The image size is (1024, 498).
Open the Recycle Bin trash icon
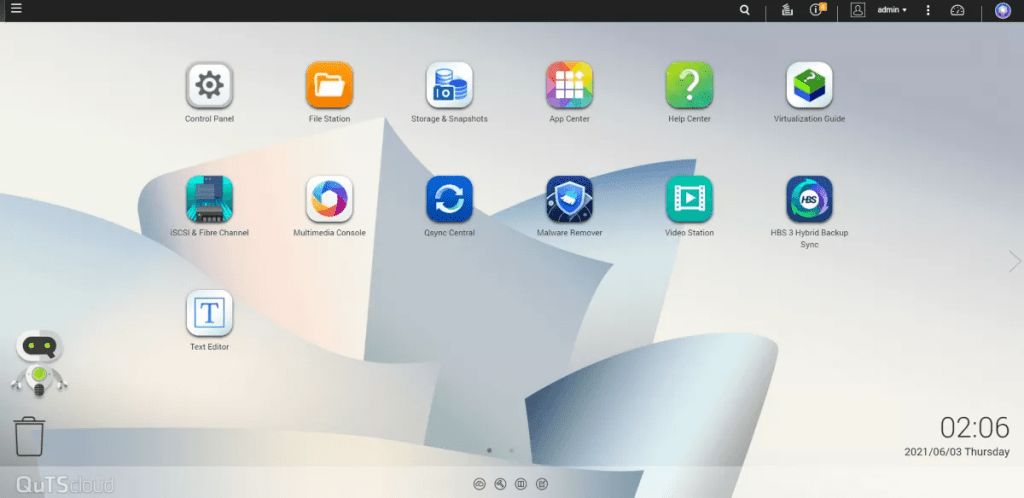(x=29, y=437)
